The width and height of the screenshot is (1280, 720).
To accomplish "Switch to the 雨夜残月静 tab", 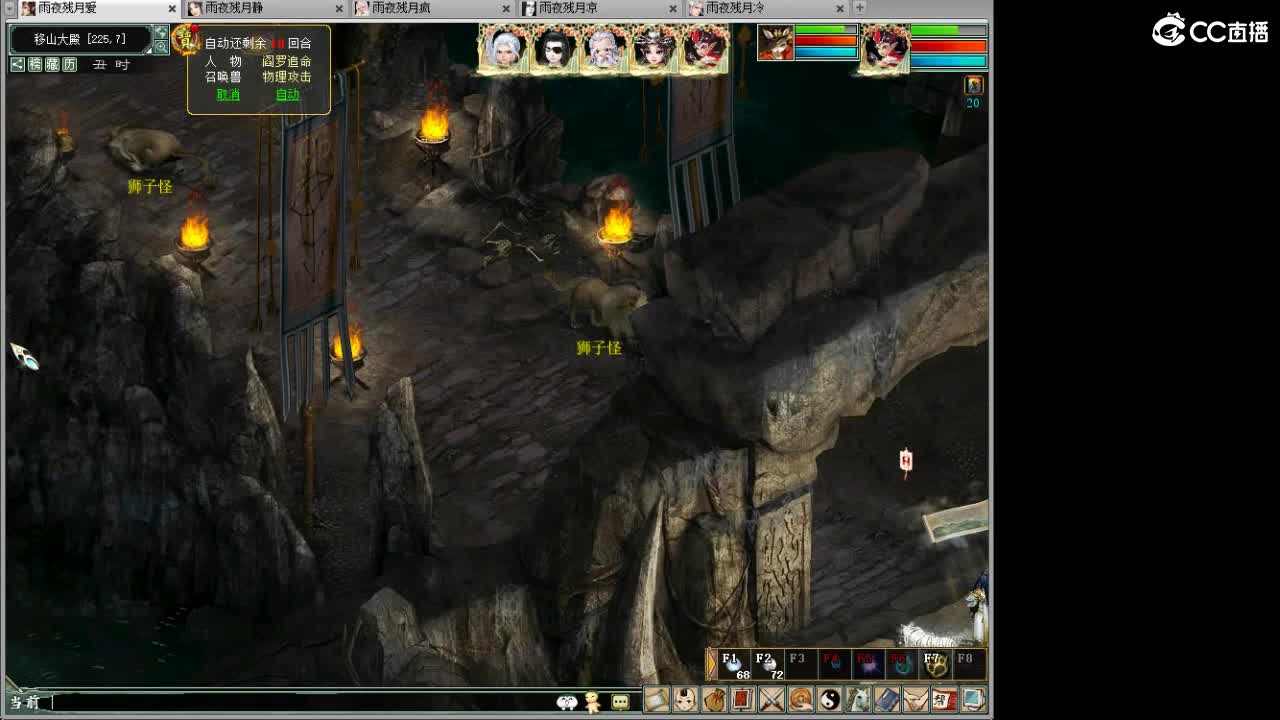I will (263, 8).
